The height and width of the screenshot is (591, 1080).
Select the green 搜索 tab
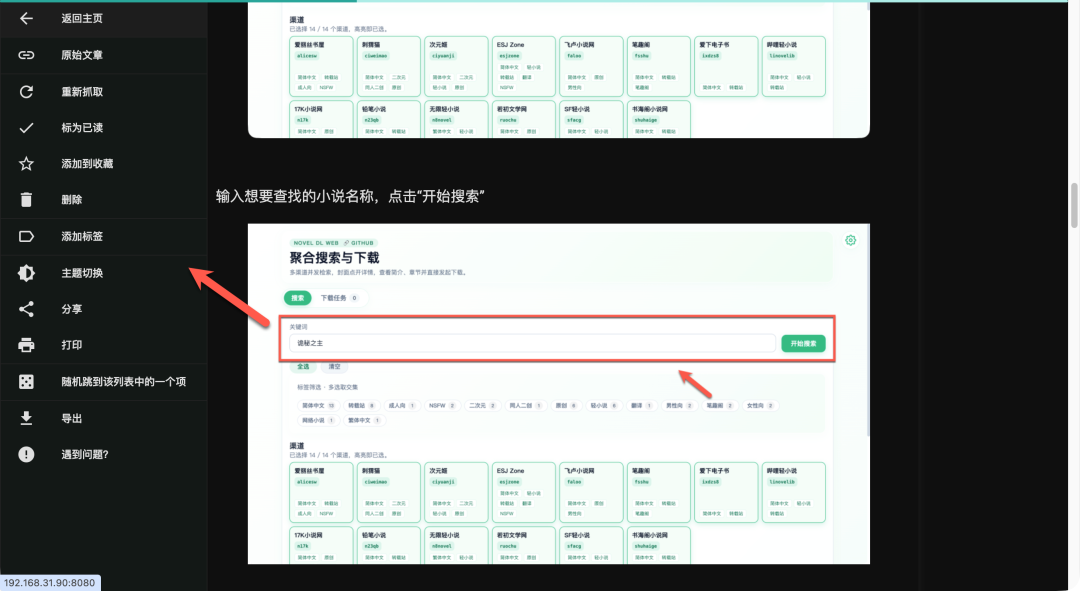(x=297, y=298)
